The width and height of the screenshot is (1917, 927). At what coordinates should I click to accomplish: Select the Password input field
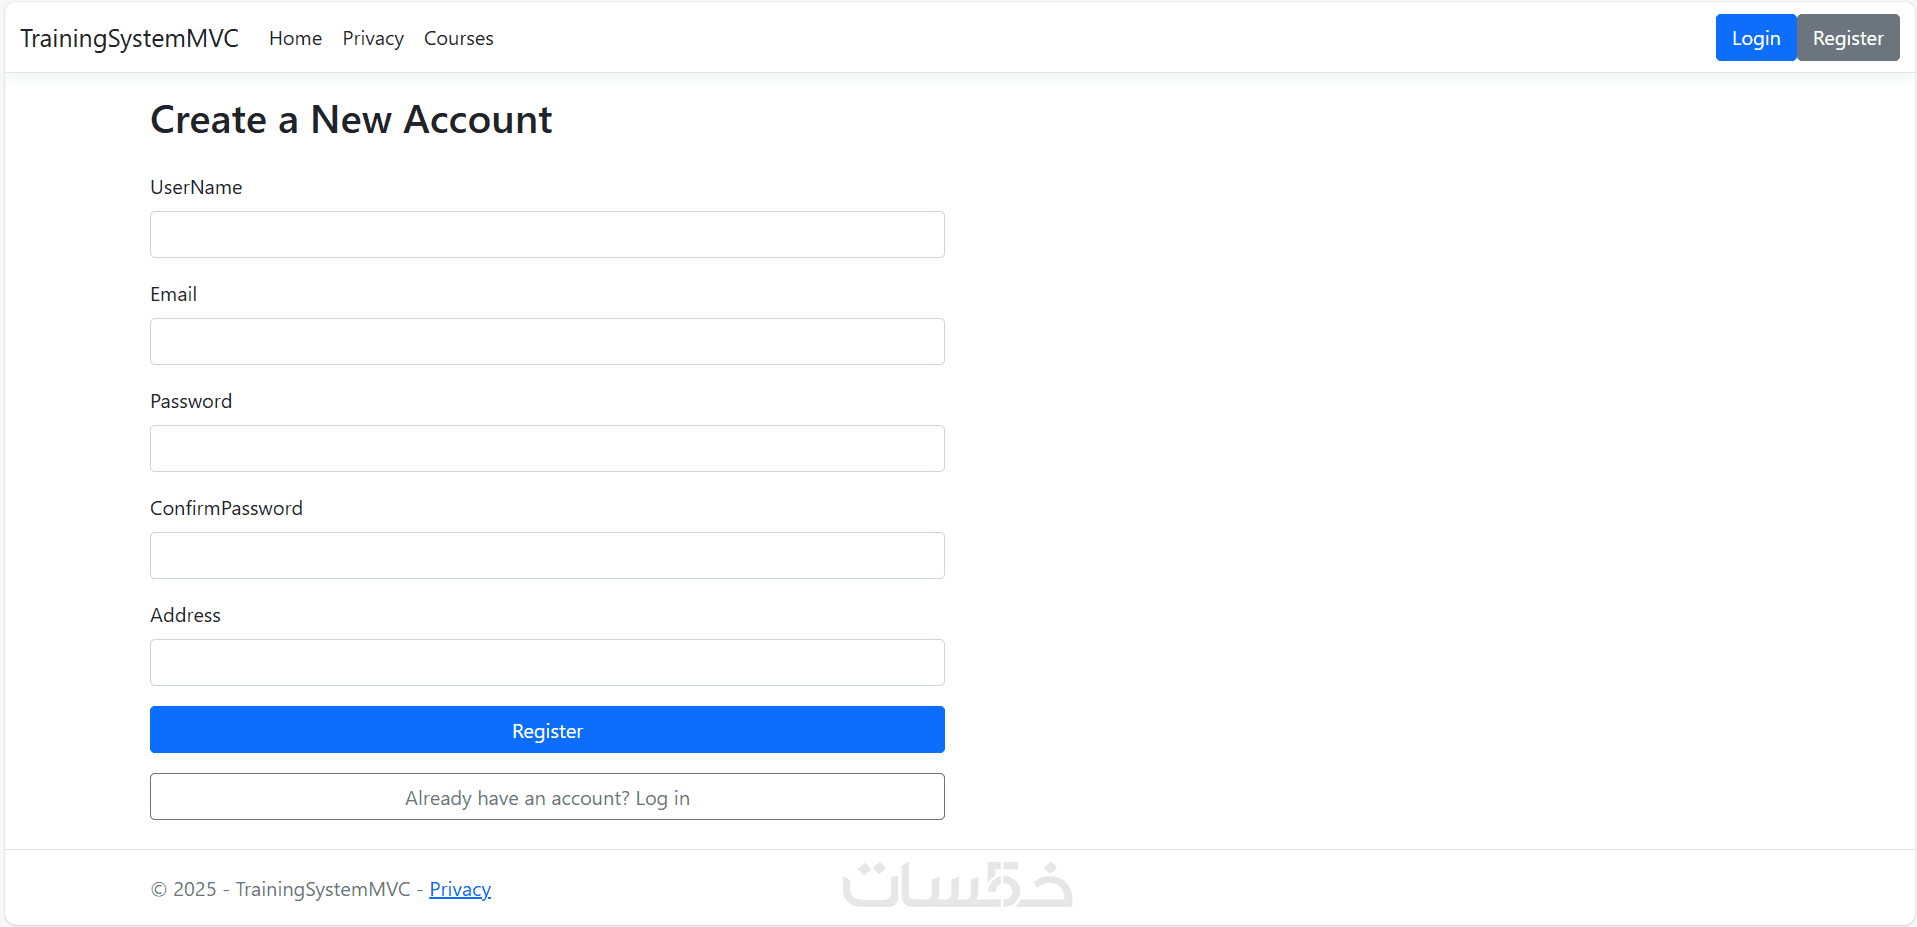pos(547,449)
